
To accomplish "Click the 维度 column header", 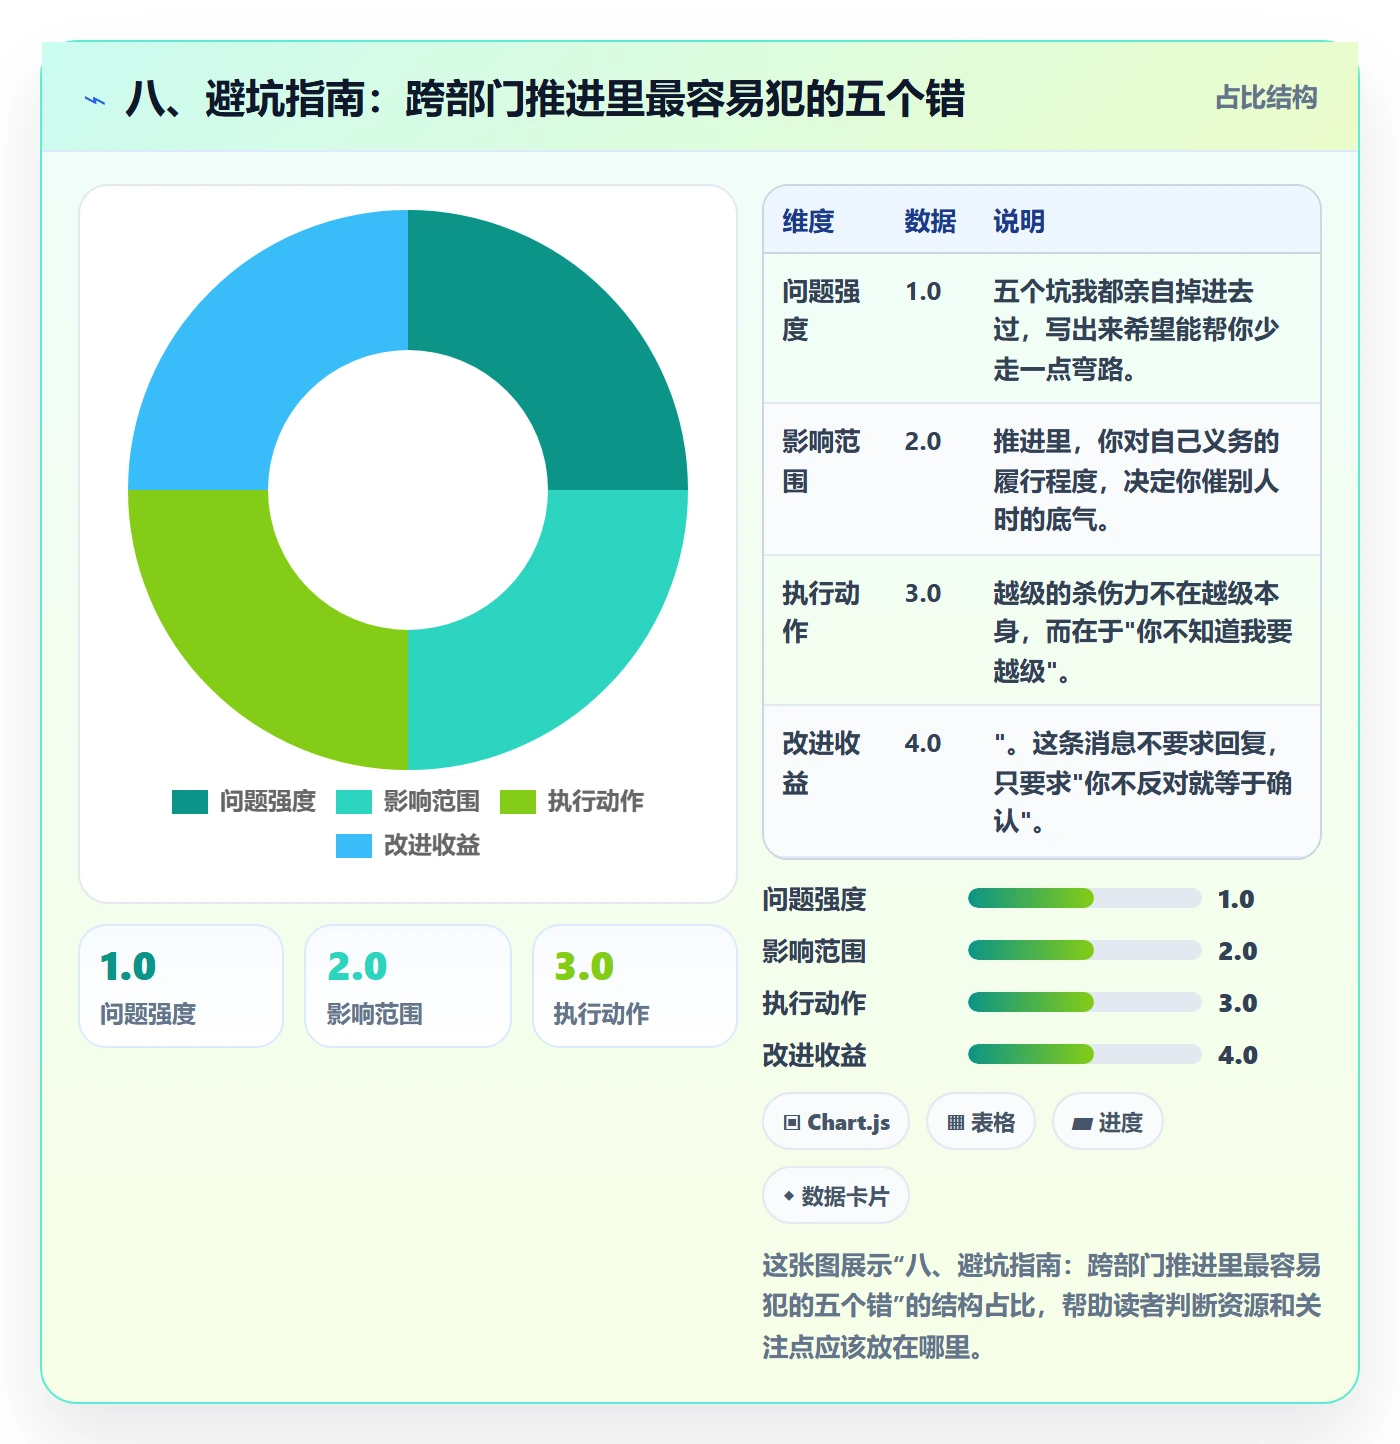I will [x=808, y=221].
